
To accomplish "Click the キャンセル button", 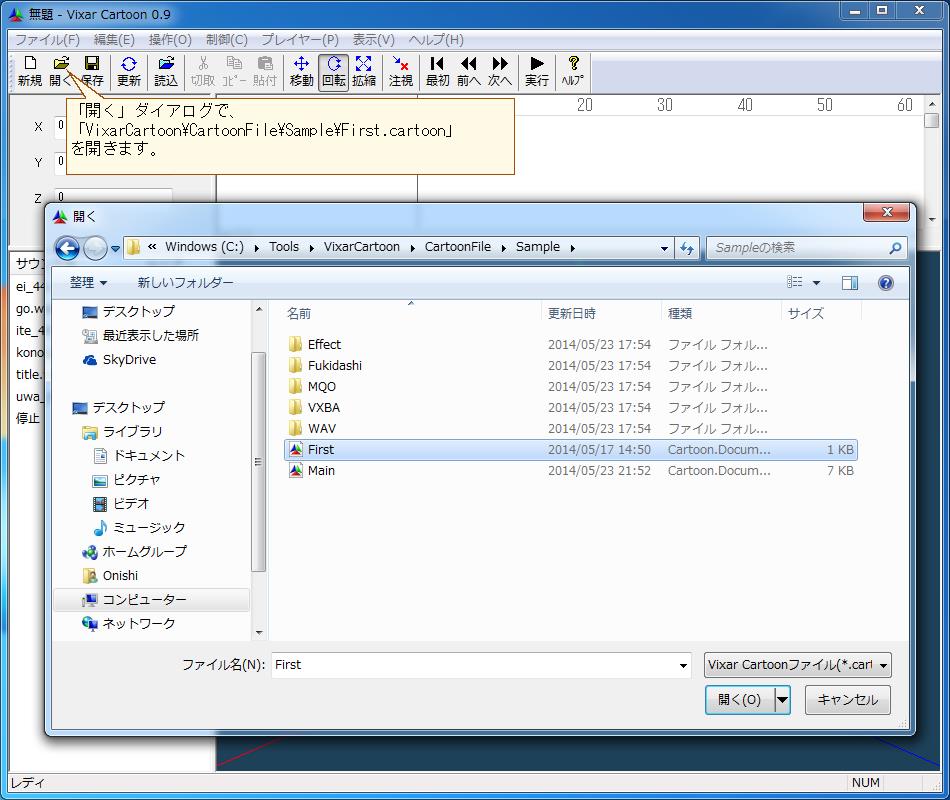I will 847,700.
